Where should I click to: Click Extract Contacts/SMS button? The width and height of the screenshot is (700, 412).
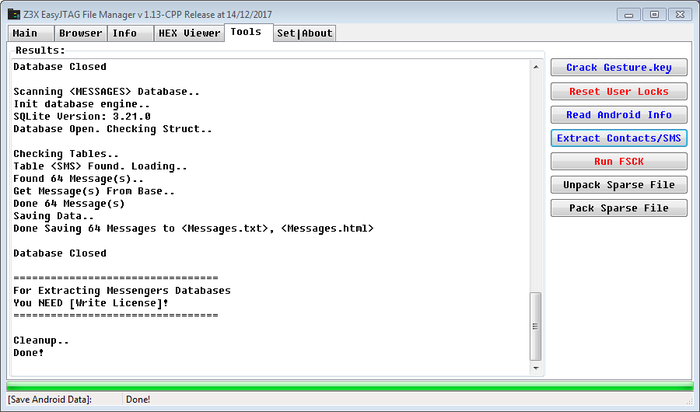(x=619, y=138)
